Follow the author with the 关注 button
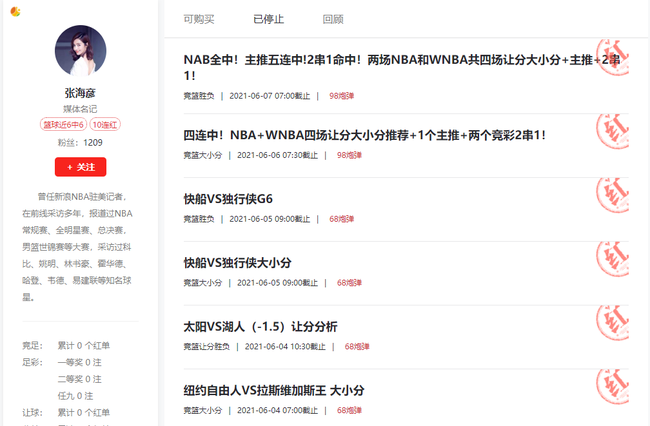 (x=80, y=167)
